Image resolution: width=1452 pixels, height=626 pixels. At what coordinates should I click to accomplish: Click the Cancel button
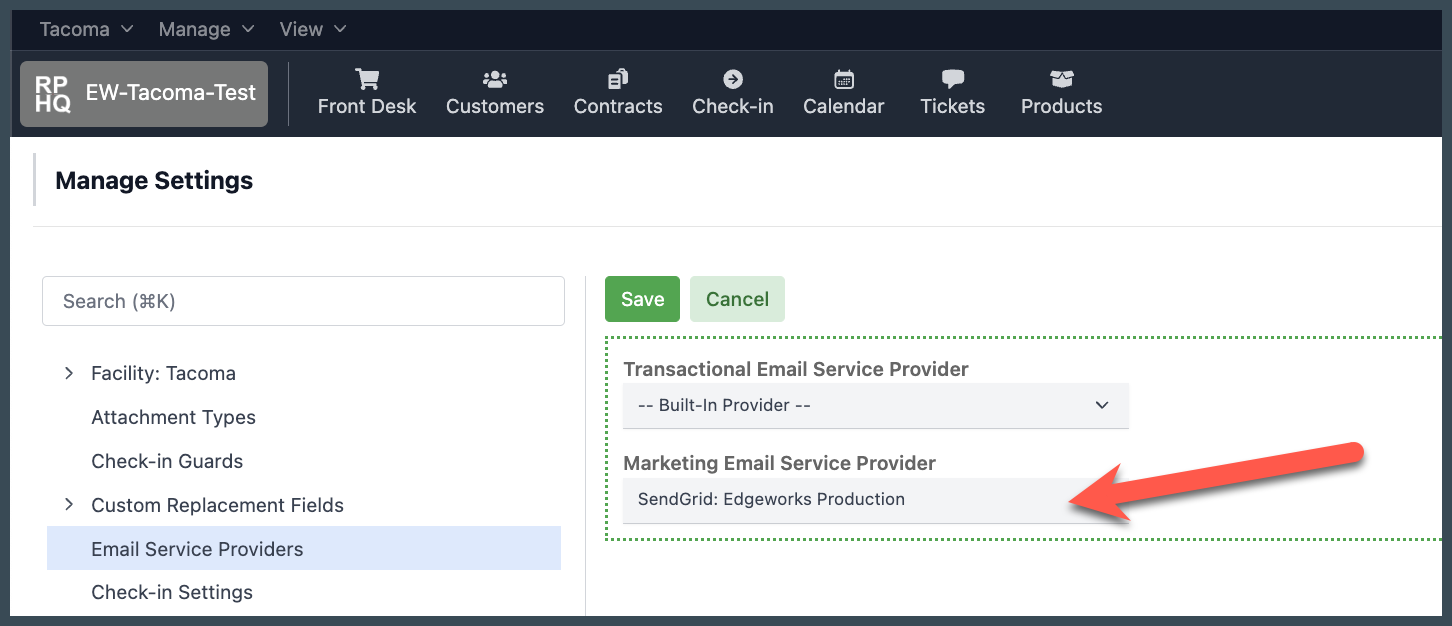[737, 299]
